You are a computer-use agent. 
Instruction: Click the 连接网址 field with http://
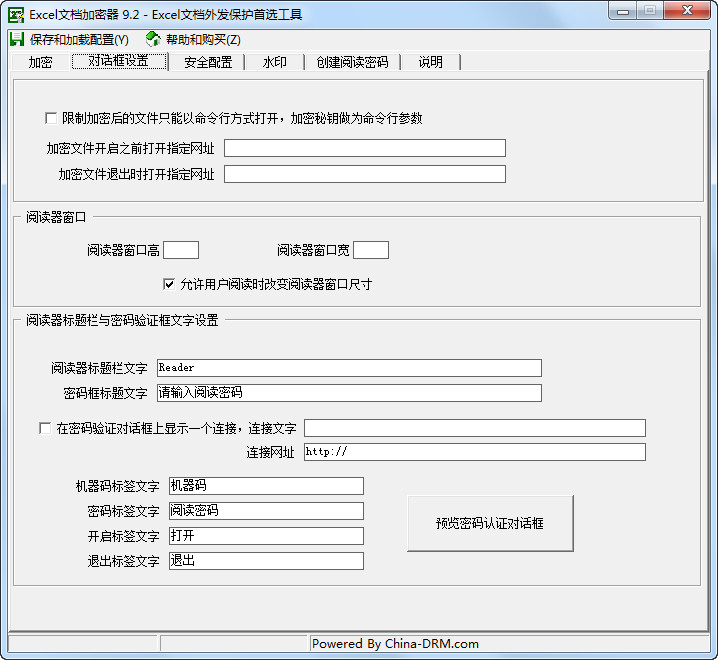tap(475, 452)
